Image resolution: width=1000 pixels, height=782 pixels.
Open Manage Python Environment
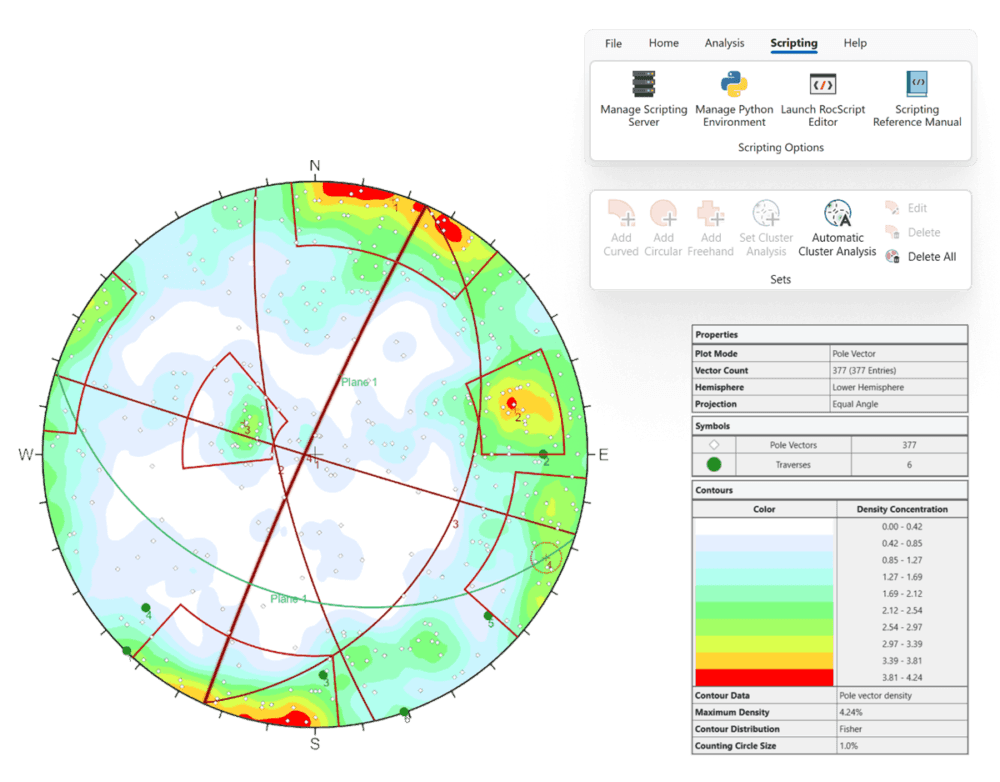[734, 99]
